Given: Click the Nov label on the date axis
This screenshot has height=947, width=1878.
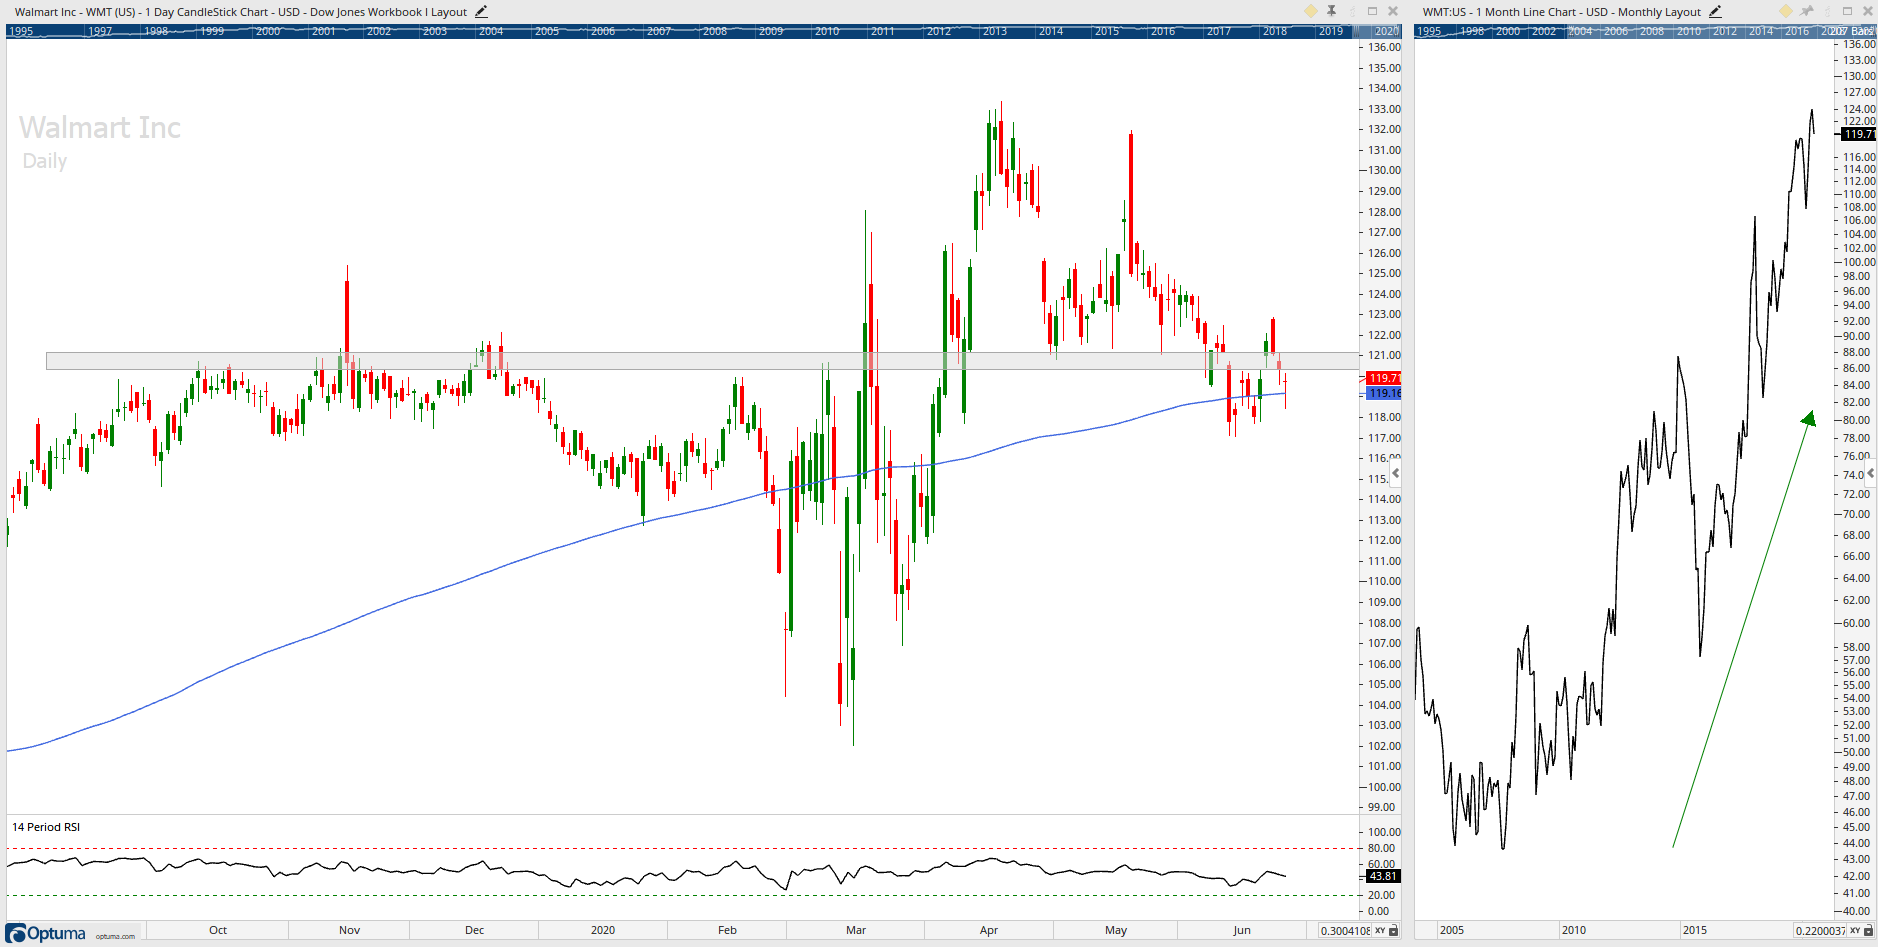Looking at the screenshot, I should click(x=350, y=930).
